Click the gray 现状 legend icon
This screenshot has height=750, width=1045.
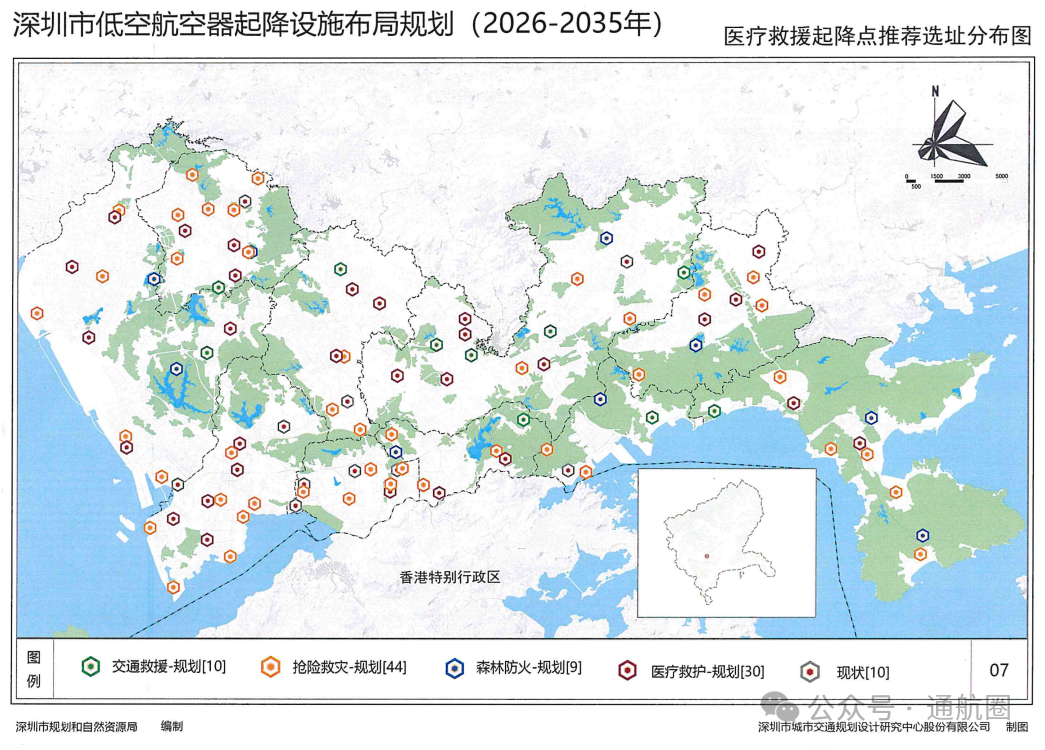(810, 672)
